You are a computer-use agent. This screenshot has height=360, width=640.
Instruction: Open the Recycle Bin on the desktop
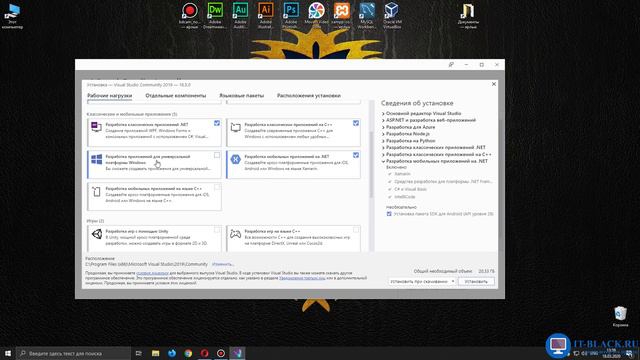[620, 316]
